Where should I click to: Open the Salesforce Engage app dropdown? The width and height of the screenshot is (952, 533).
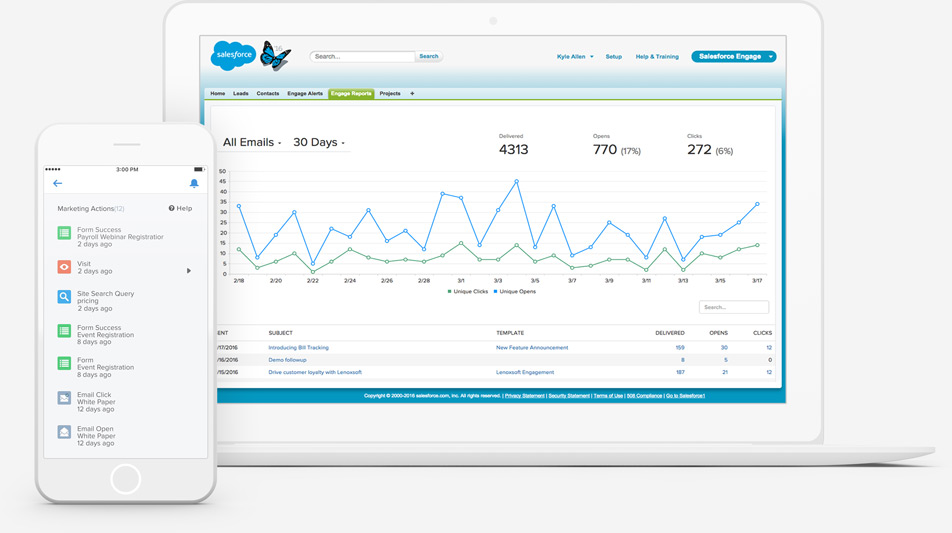[733, 57]
